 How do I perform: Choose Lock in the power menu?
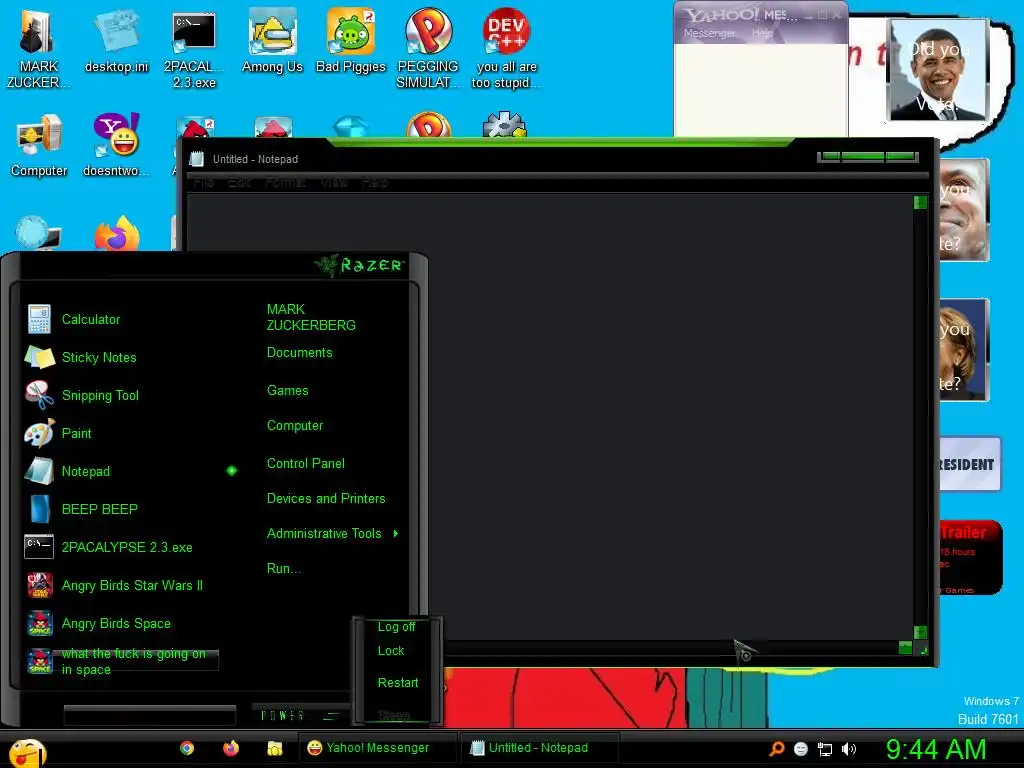pos(391,651)
